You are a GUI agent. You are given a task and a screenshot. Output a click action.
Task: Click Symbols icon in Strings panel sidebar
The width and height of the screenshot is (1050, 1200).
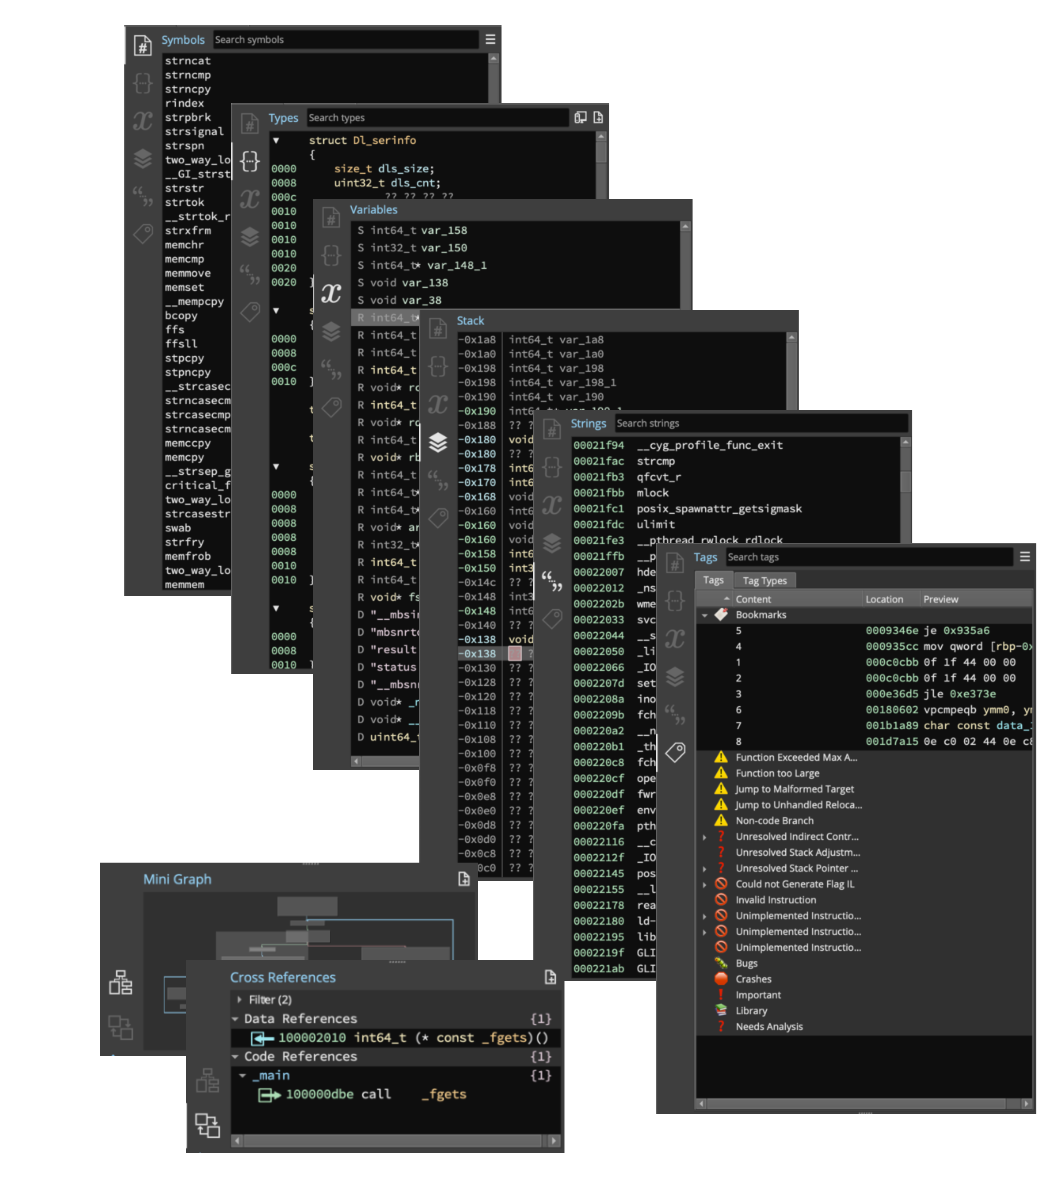(x=552, y=430)
